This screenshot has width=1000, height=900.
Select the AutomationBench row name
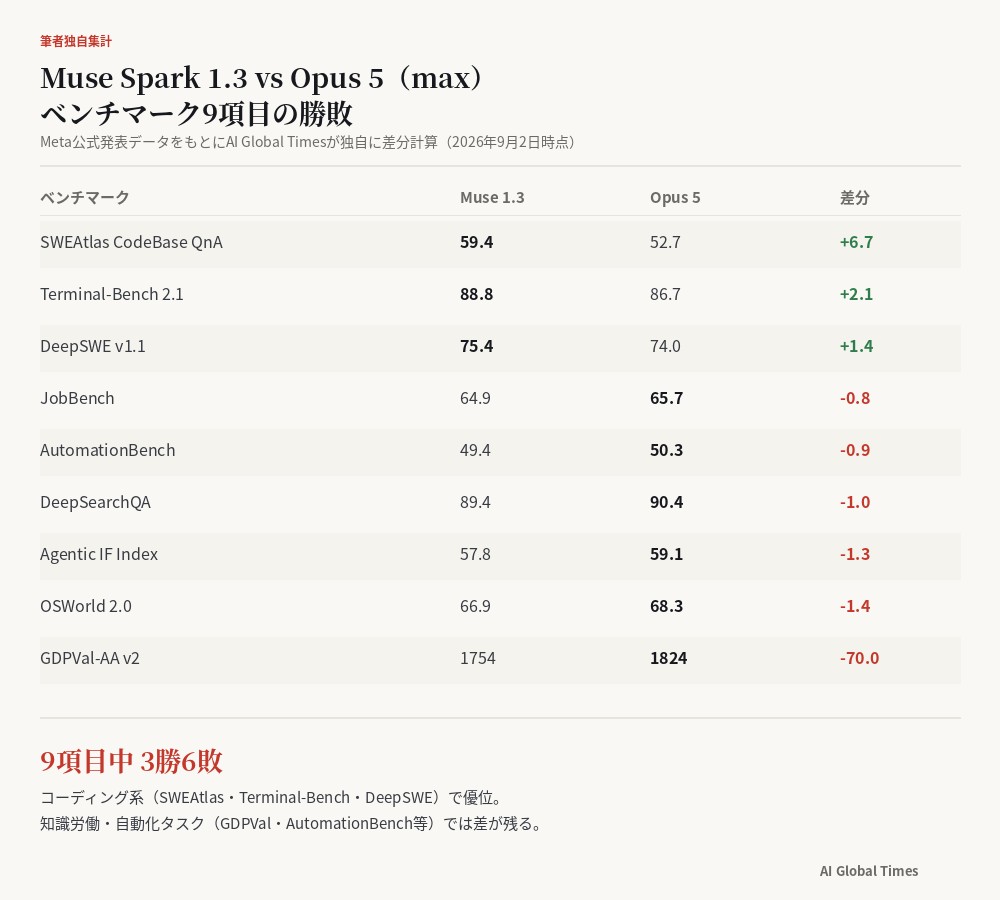click(x=108, y=450)
